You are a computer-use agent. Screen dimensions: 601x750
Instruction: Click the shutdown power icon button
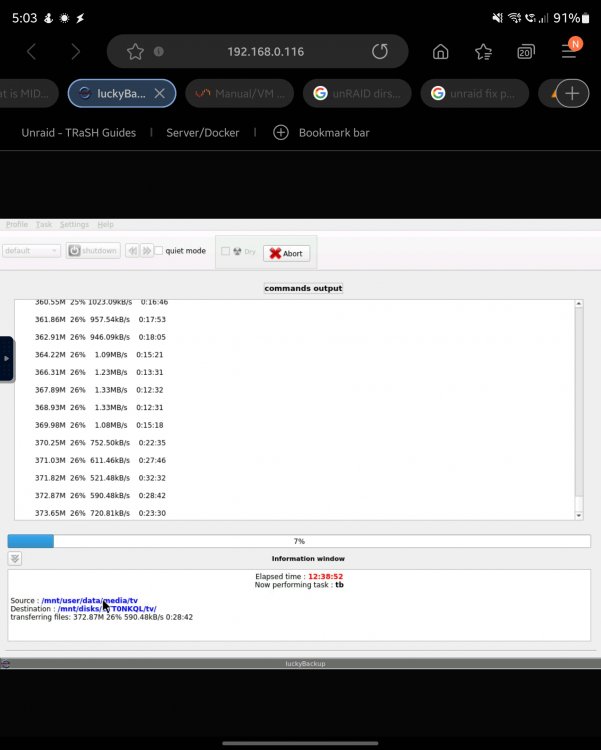pyautogui.click(x=74, y=250)
